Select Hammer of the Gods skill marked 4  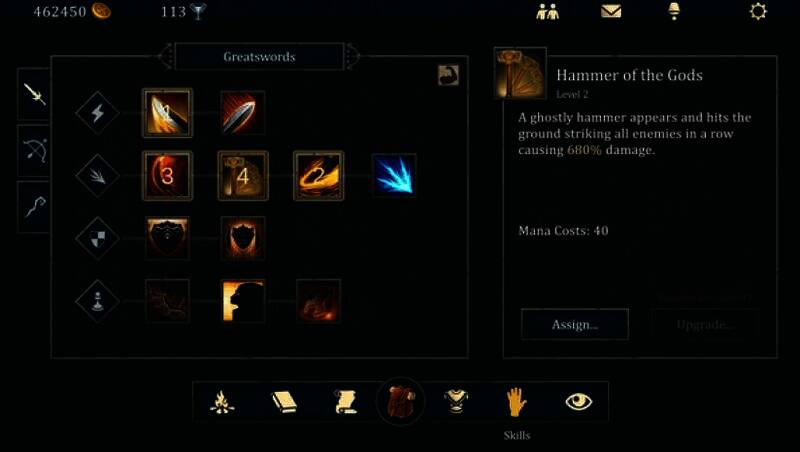pos(243,175)
